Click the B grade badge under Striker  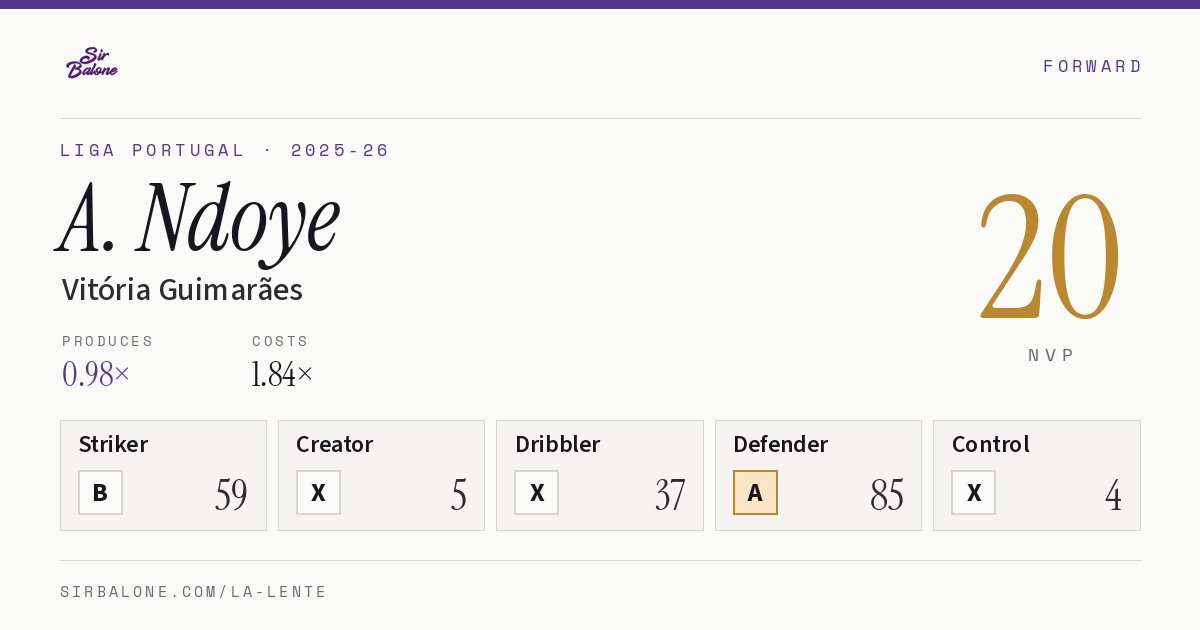pos(100,492)
